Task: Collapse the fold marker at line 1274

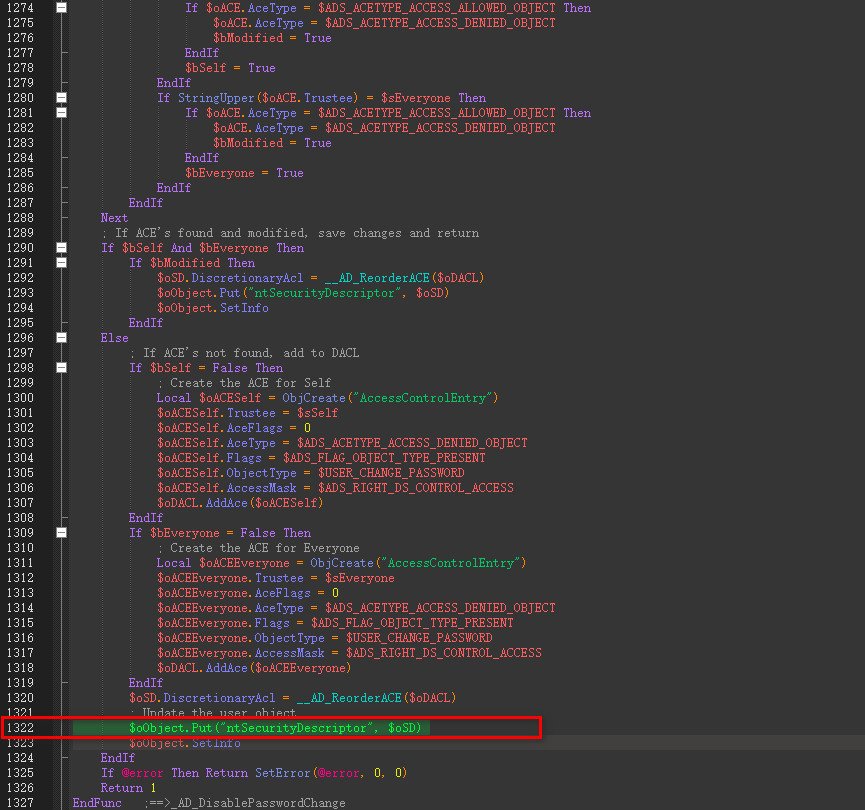Action: pyautogui.click(x=62, y=8)
